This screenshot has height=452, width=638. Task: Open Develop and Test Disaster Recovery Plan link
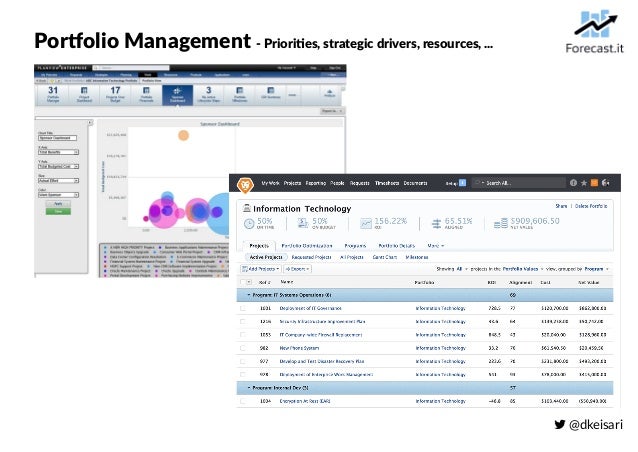[x=321, y=361]
